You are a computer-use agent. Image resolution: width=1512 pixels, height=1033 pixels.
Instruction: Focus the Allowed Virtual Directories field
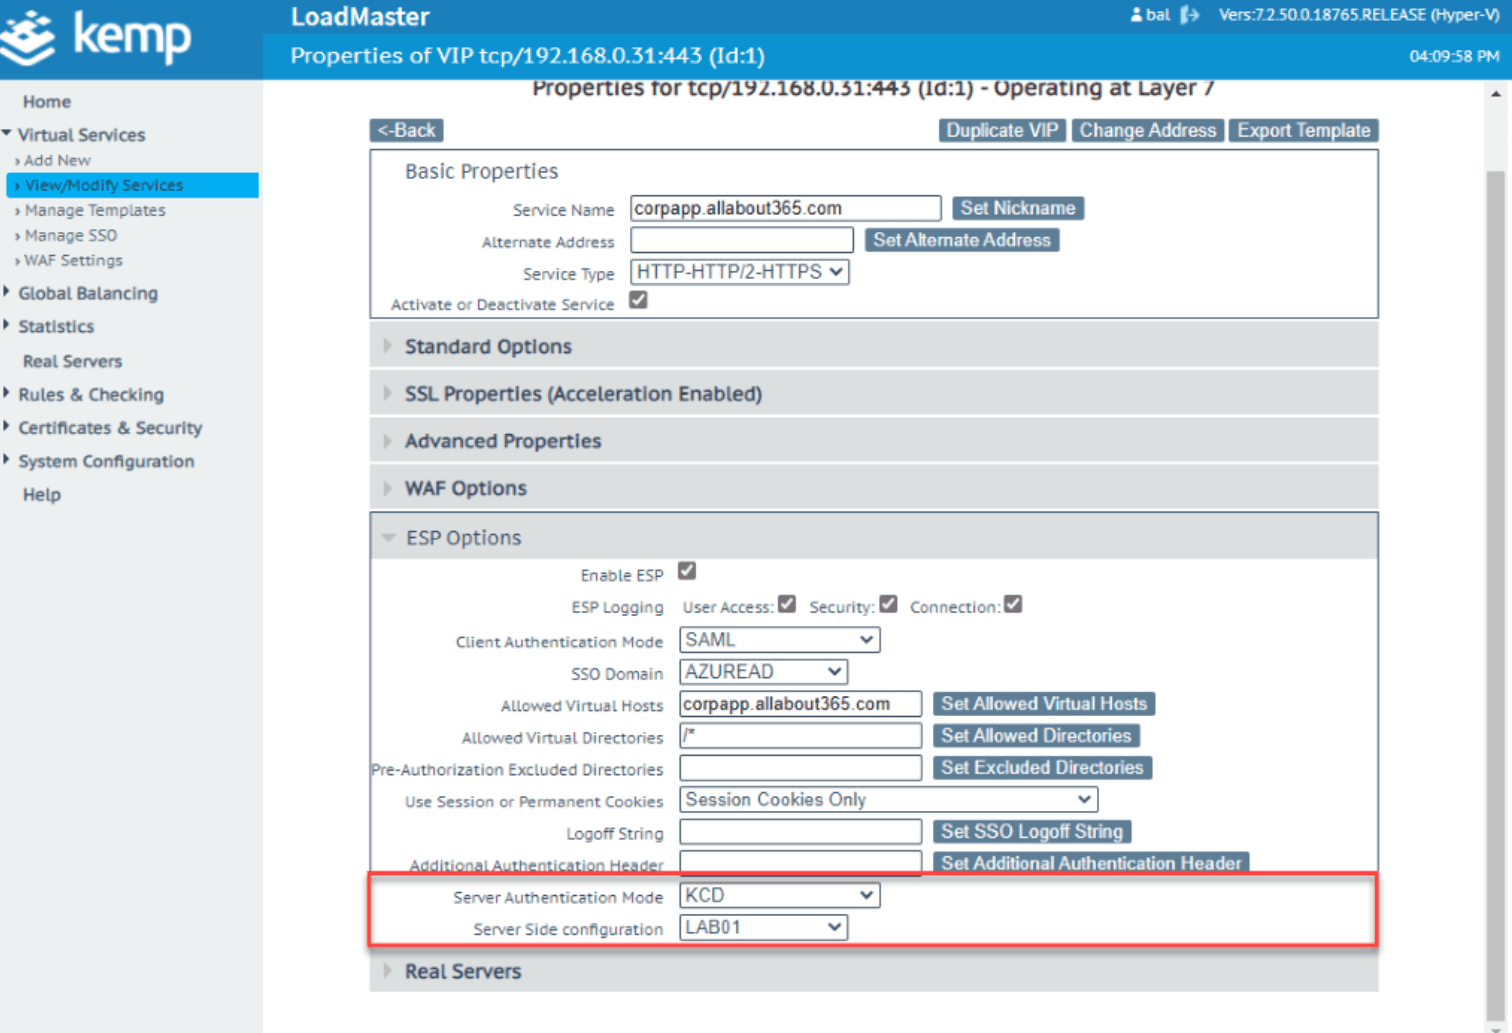click(800, 736)
